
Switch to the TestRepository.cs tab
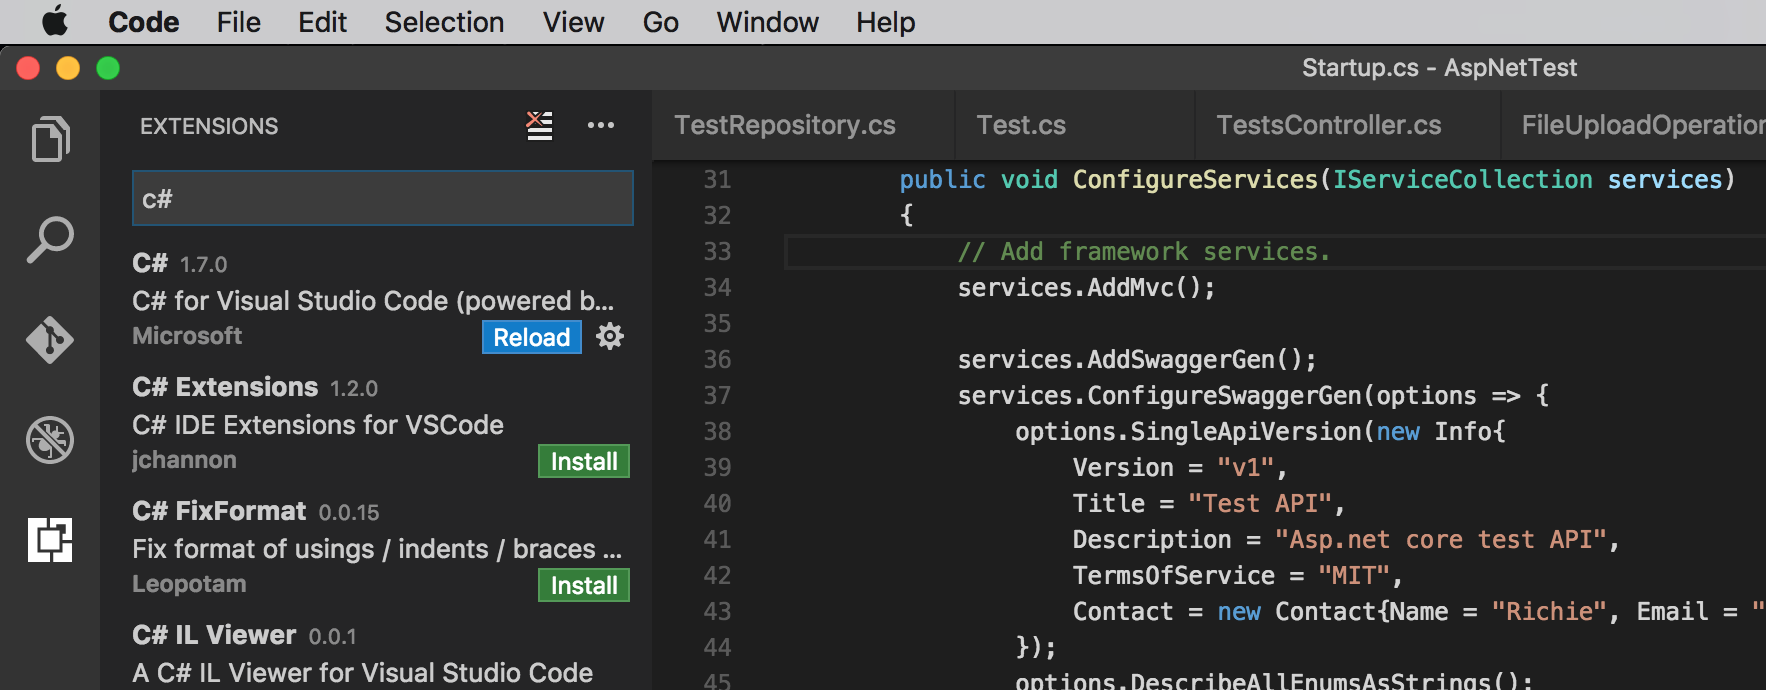pos(804,125)
